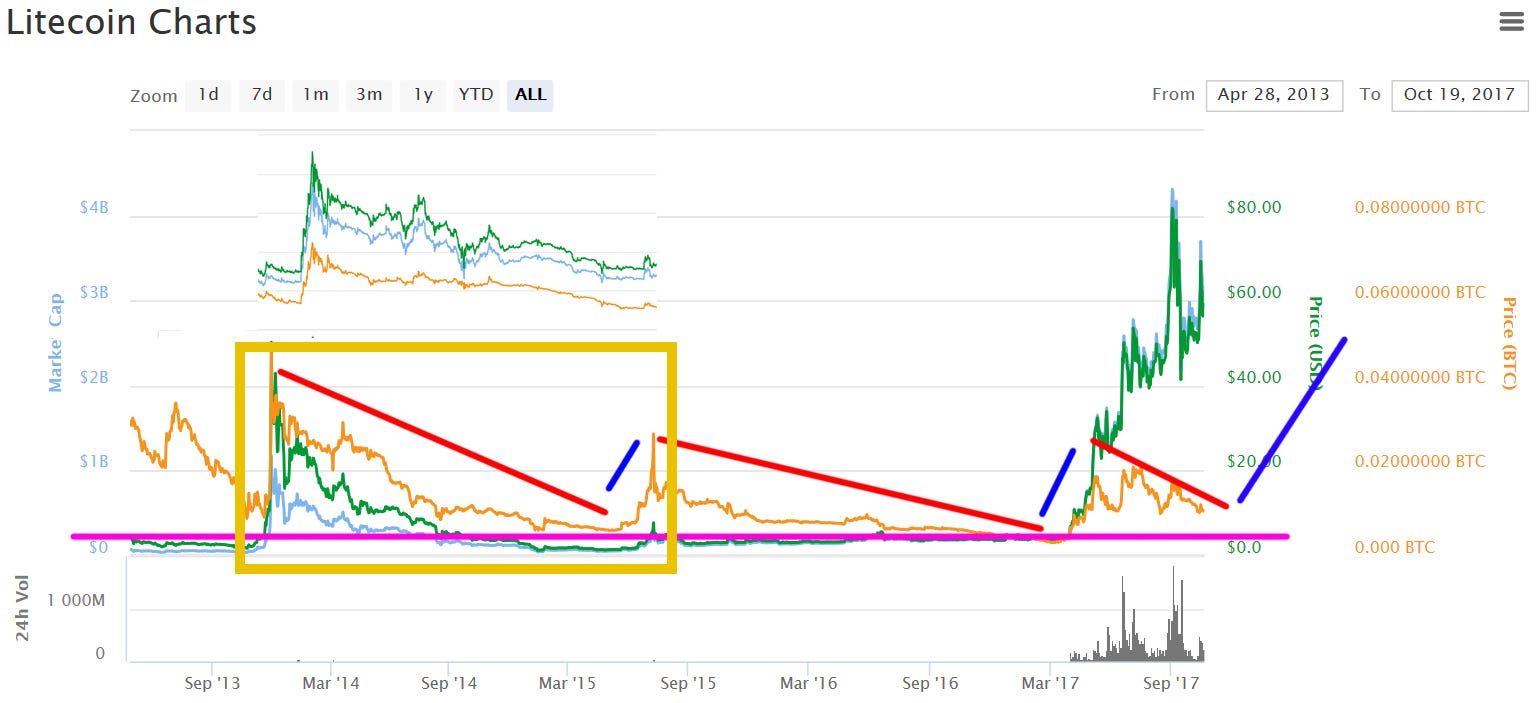
Task: Click the Mar '15 date label
Action: 567,685
